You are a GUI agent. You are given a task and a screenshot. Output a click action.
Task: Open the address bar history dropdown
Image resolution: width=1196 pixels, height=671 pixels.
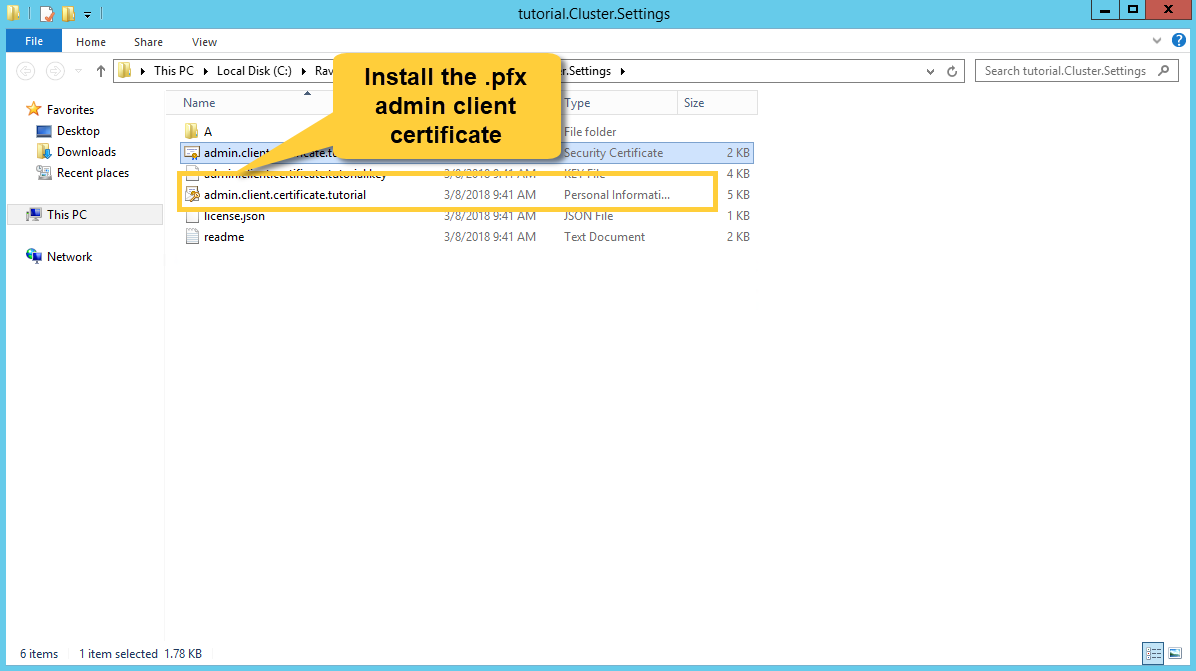931,72
